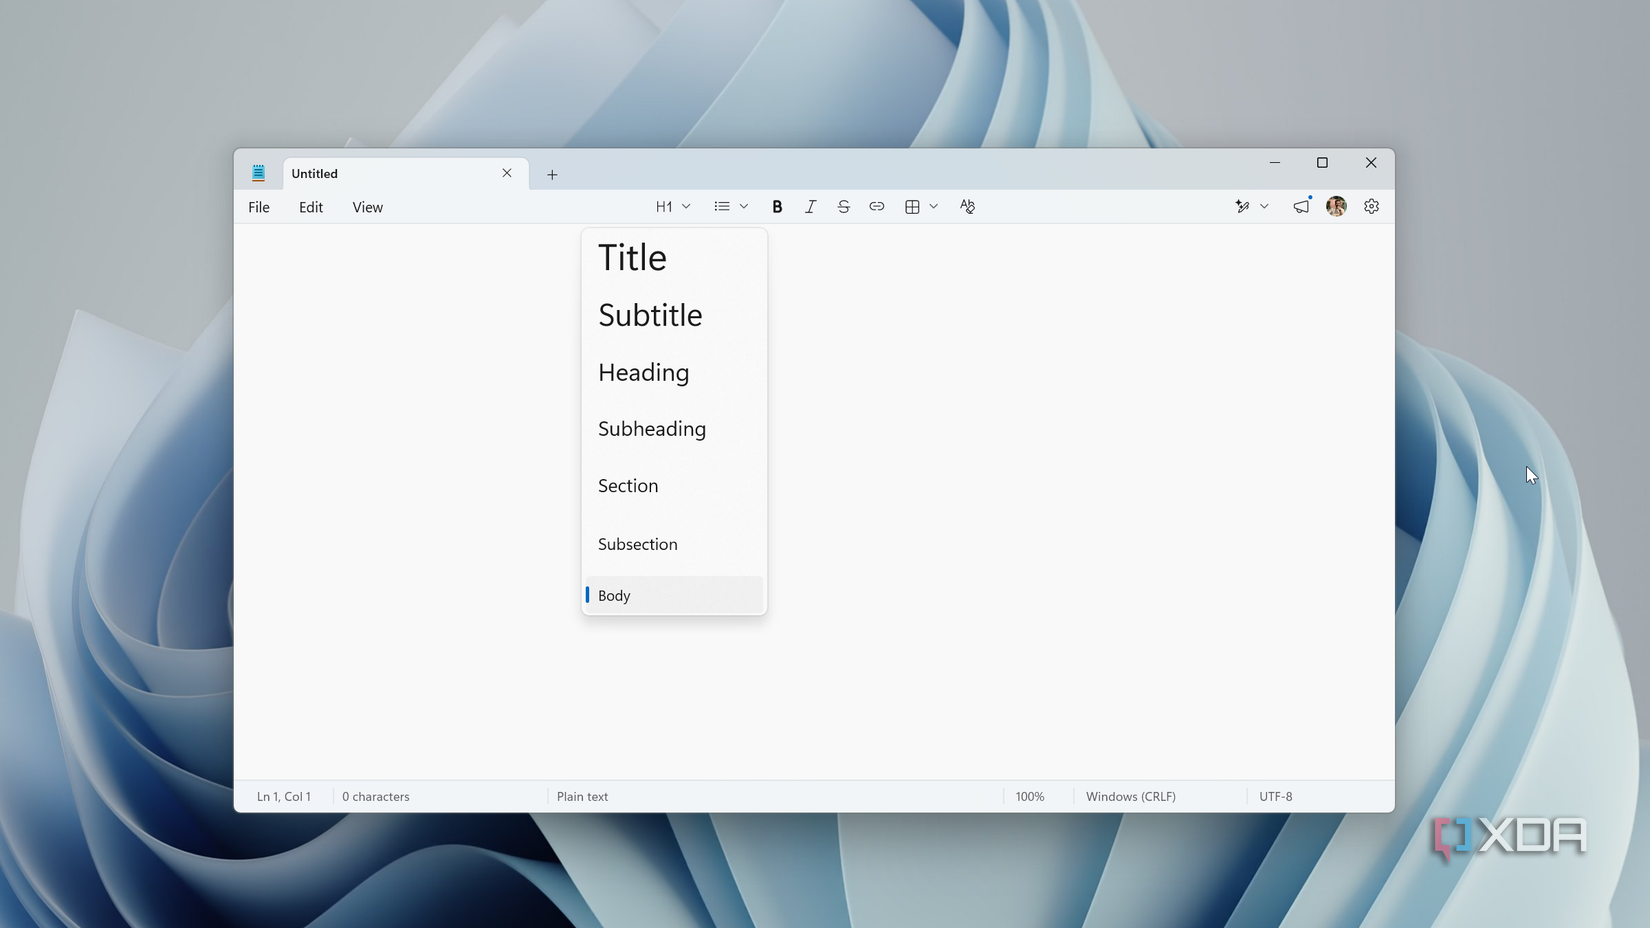Click the Notepad app icon in title bar
Image resolution: width=1650 pixels, height=928 pixels.
pyautogui.click(x=258, y=173)
